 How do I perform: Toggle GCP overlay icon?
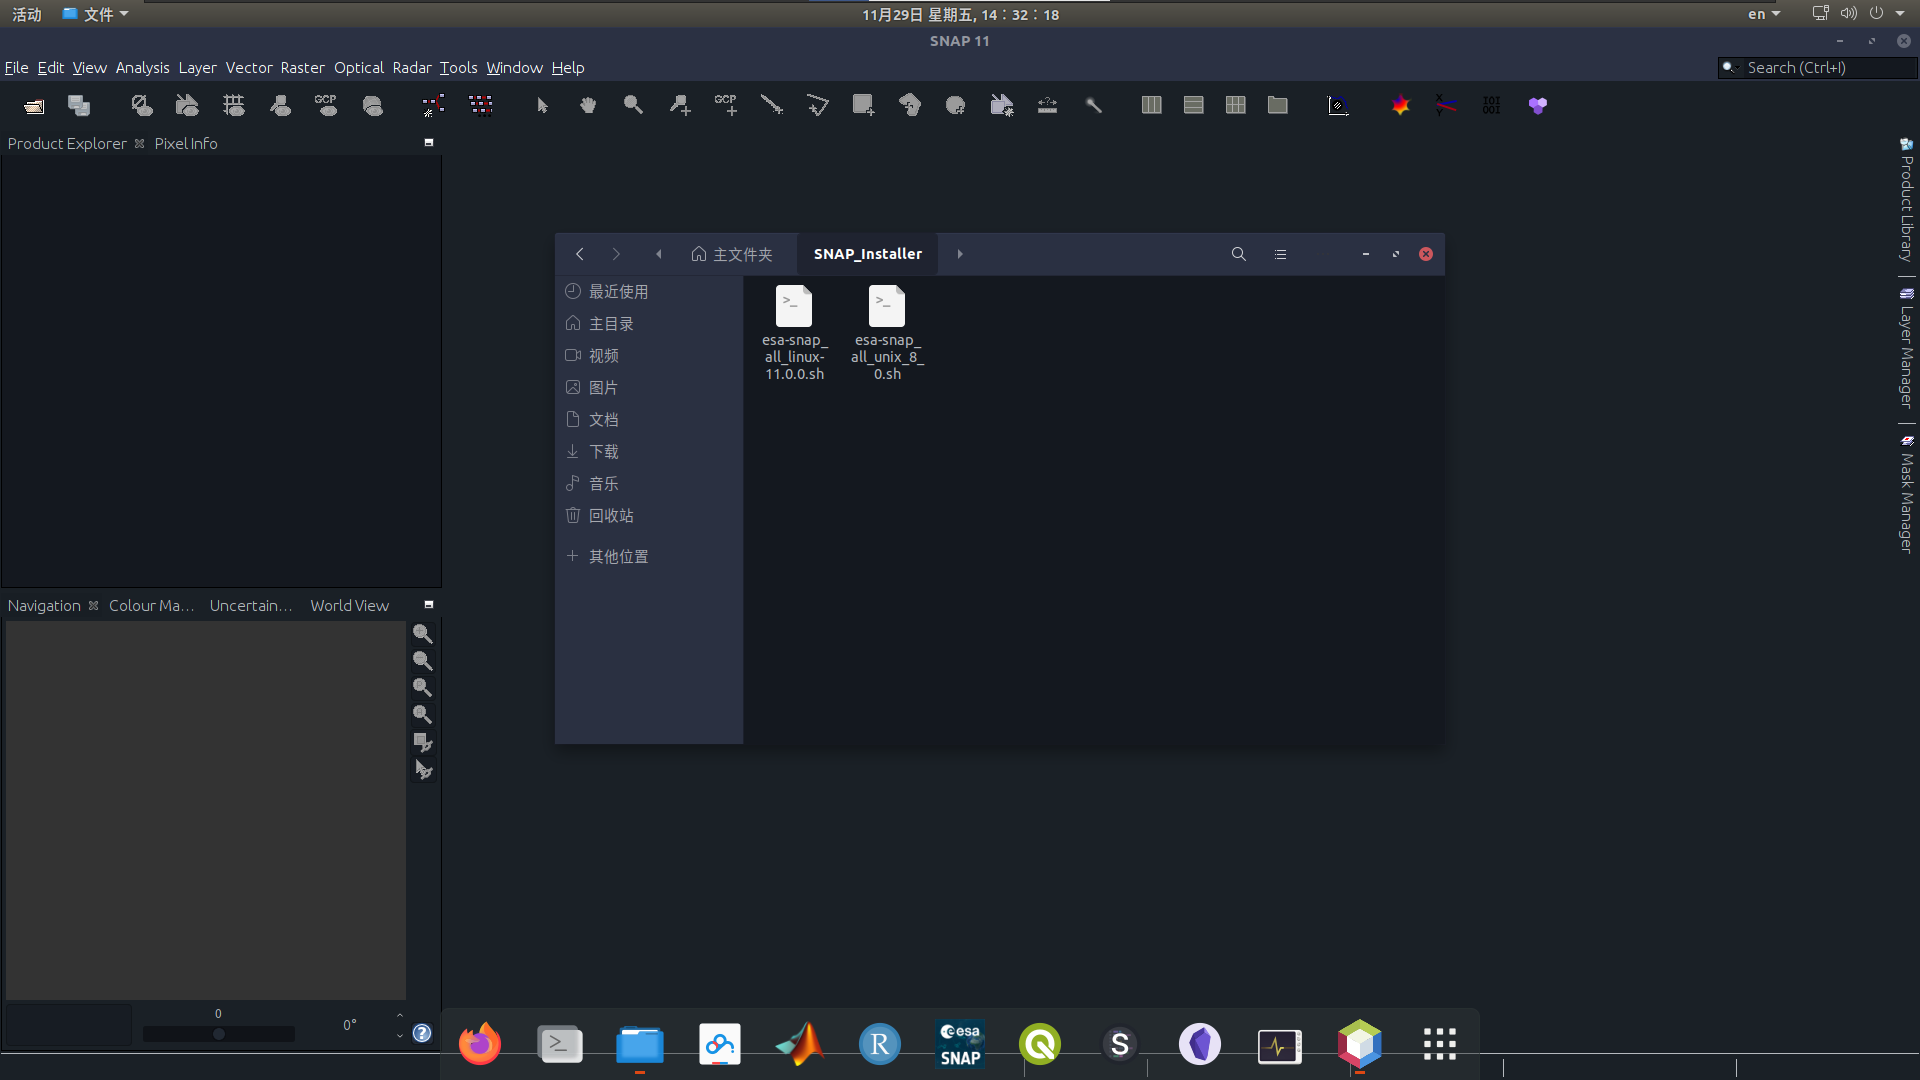[326, 106]
